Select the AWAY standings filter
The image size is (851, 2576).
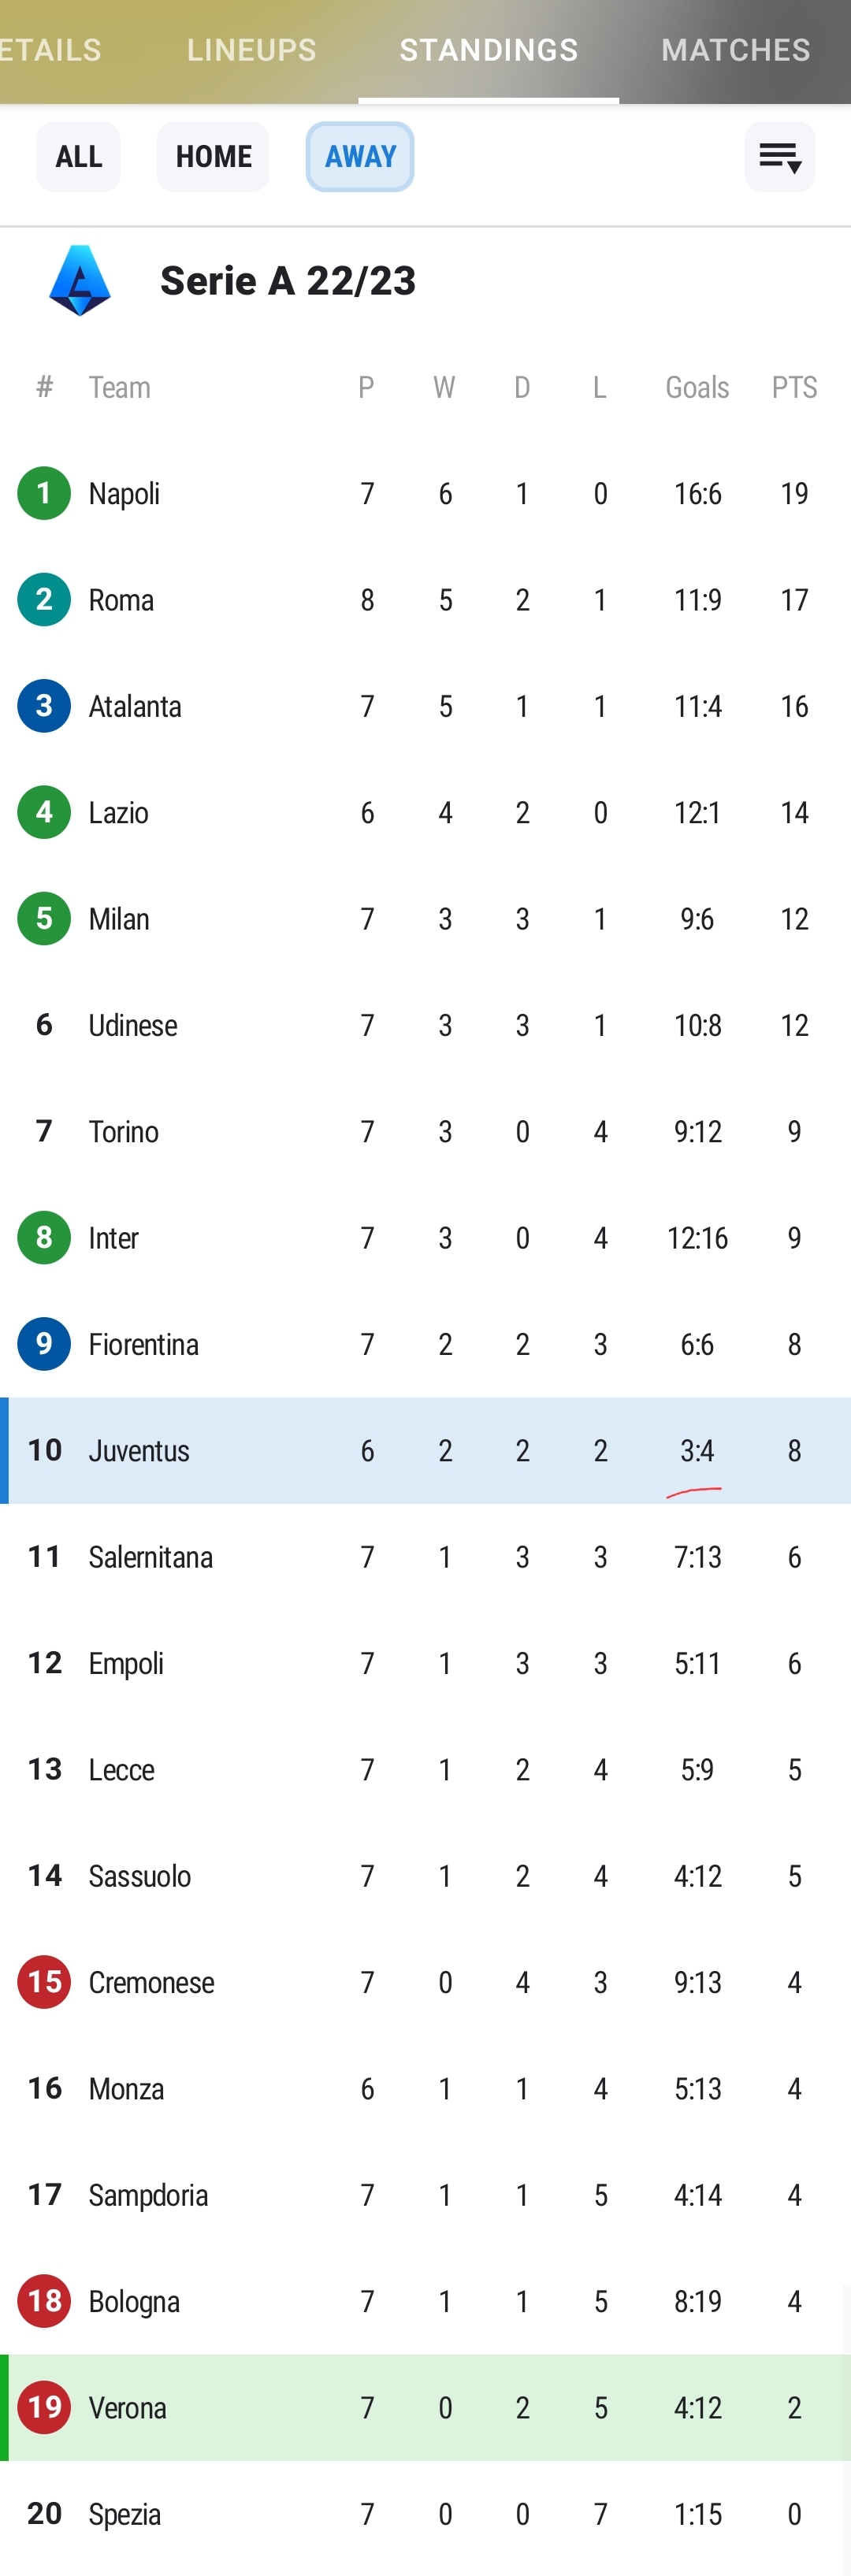(360, 157)
